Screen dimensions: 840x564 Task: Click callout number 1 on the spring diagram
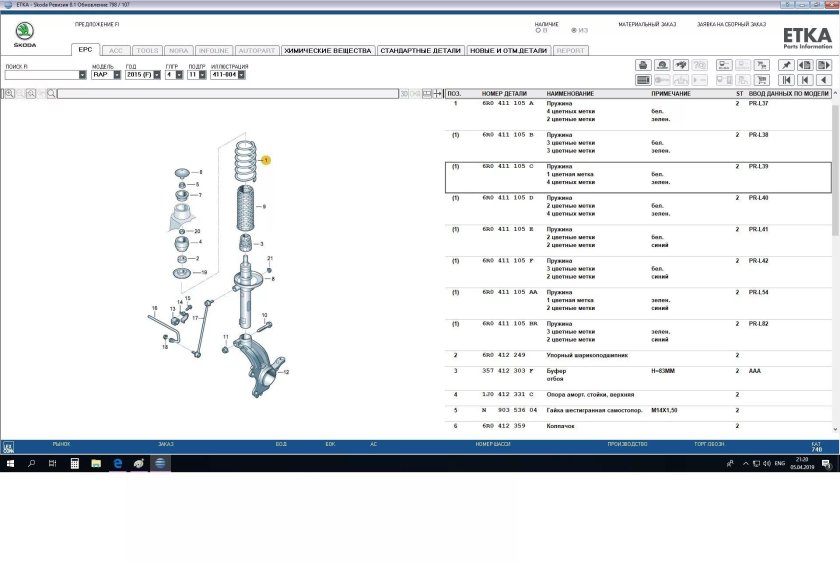coord(266,160)
